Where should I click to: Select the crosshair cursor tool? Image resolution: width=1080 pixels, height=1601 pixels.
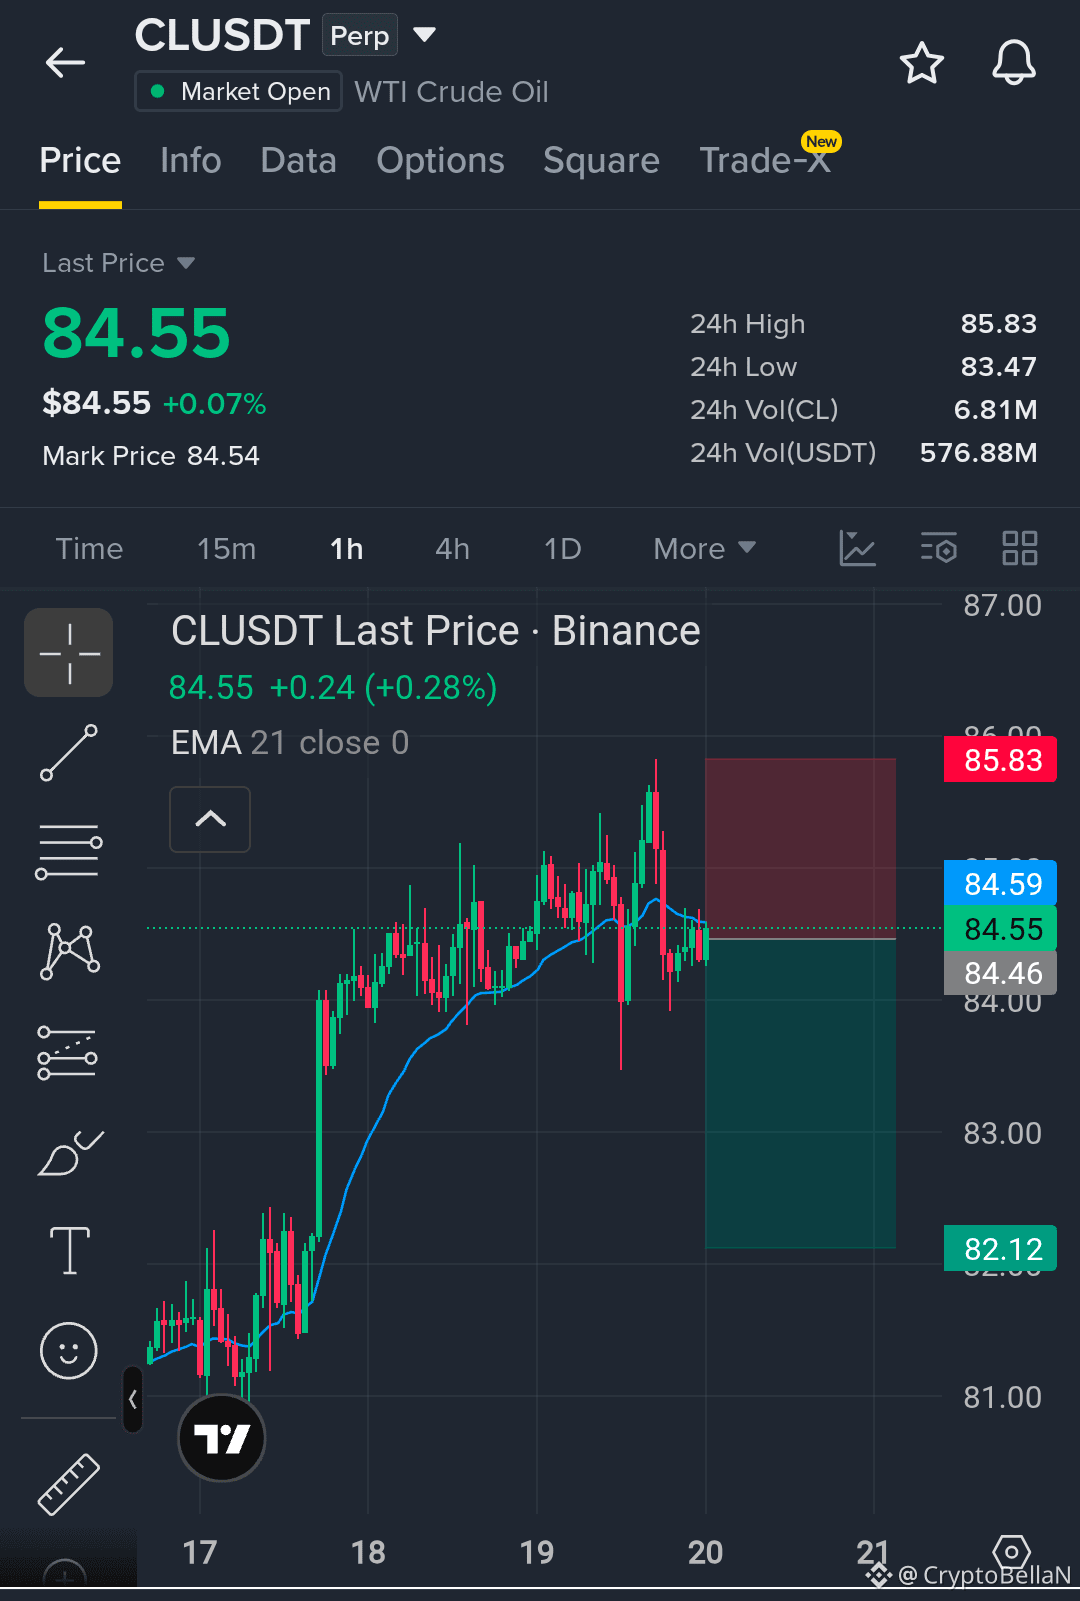coord(69,653)
